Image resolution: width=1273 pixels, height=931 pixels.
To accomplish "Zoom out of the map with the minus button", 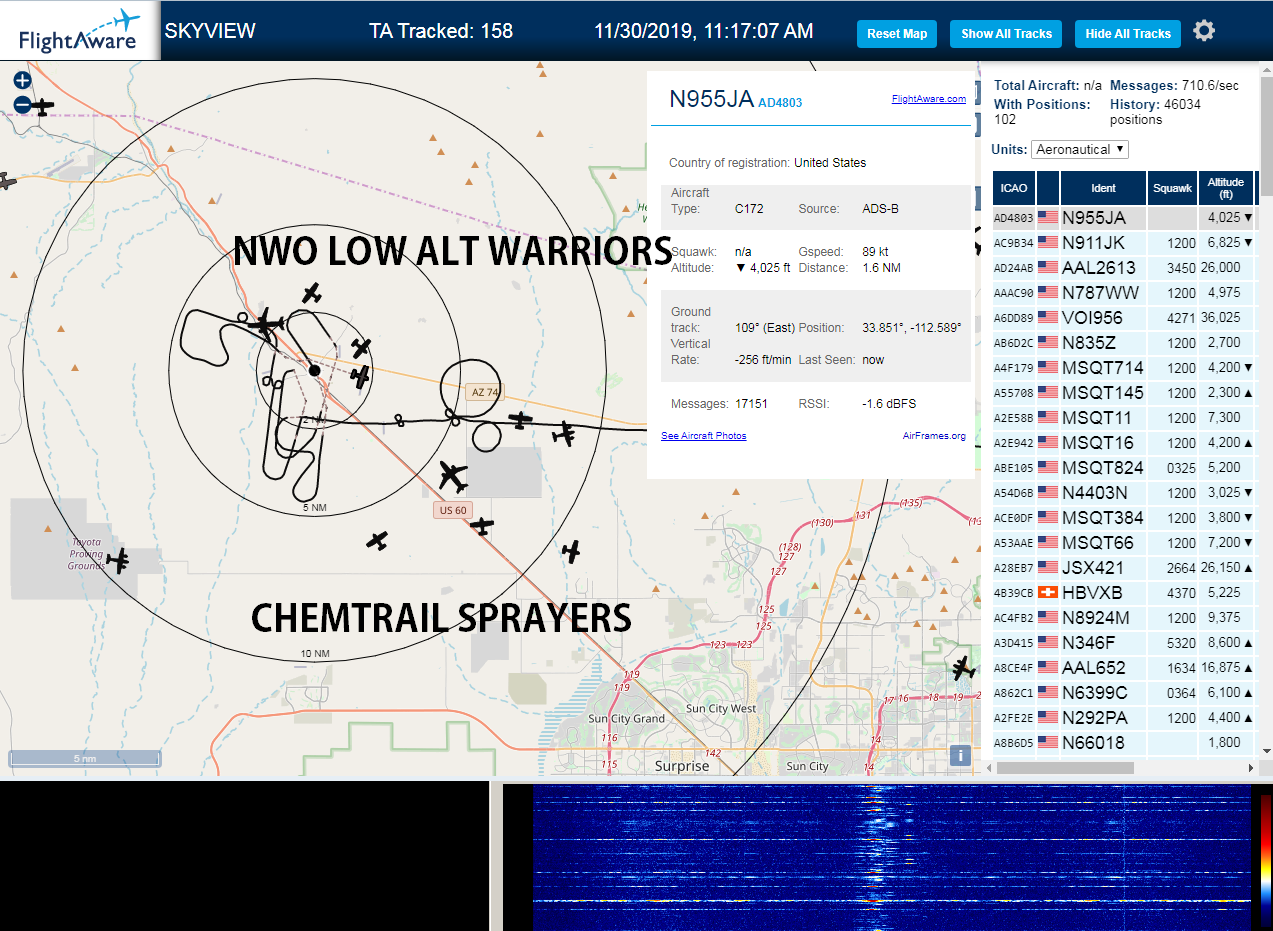I will pyautogui.click(x=22, y=104).
